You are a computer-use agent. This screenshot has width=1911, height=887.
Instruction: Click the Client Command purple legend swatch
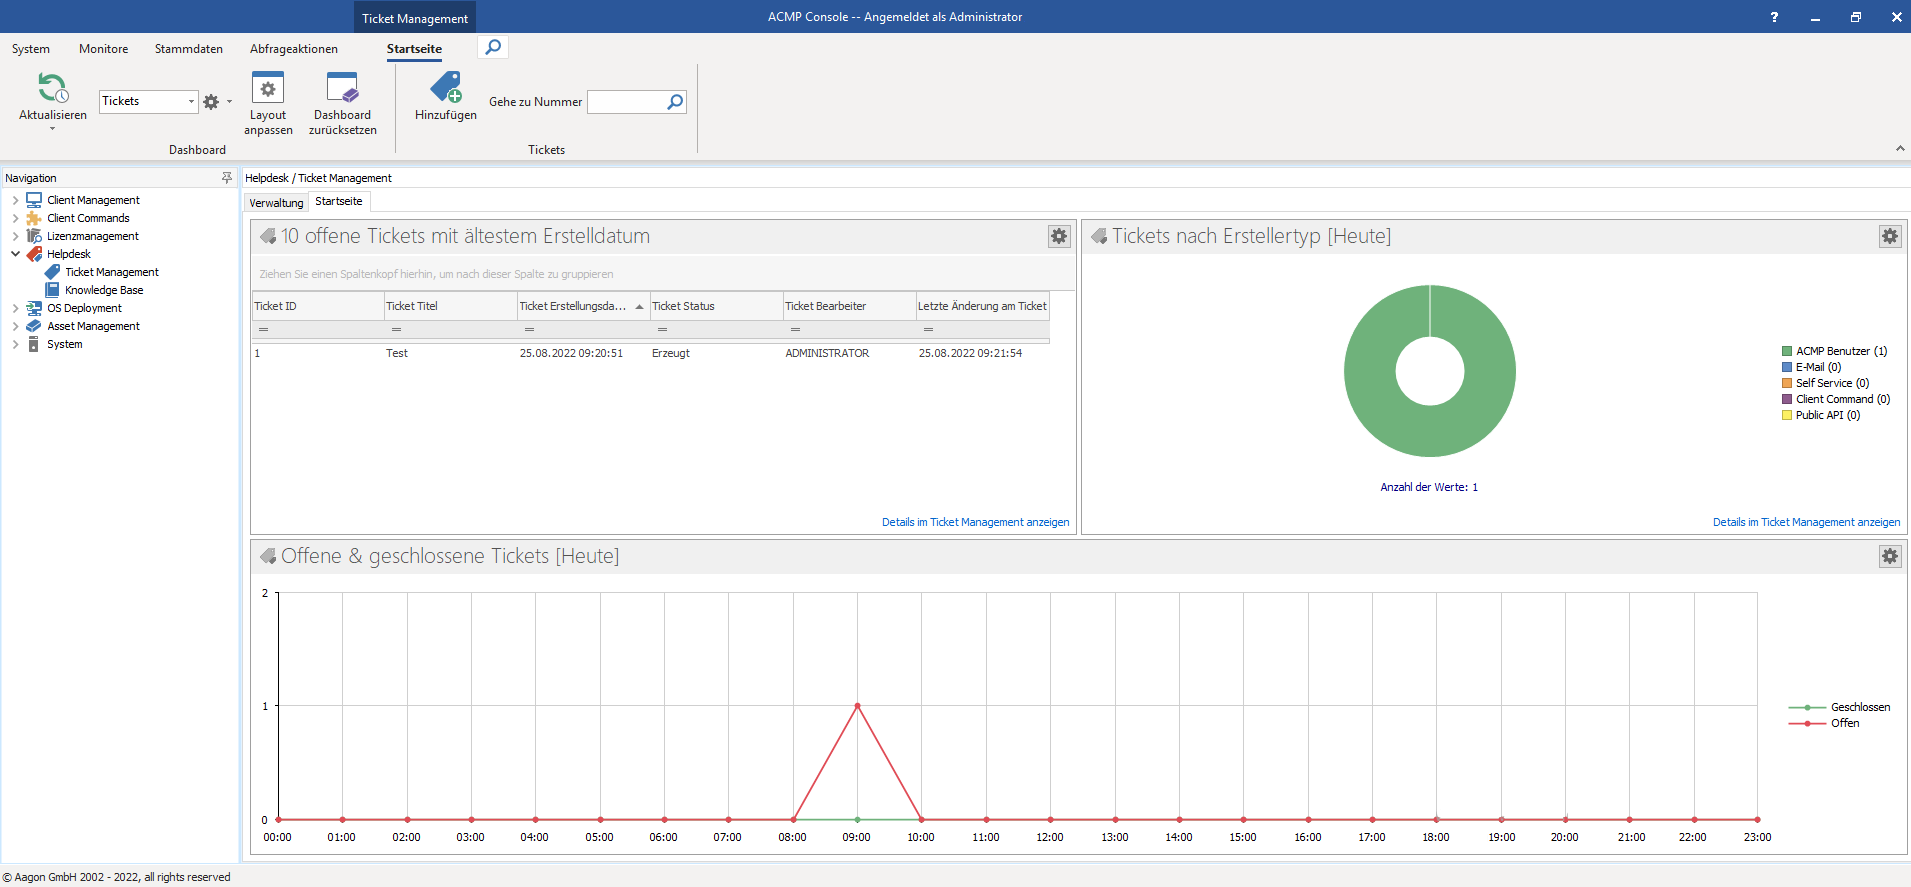[x=1787, y=399]
